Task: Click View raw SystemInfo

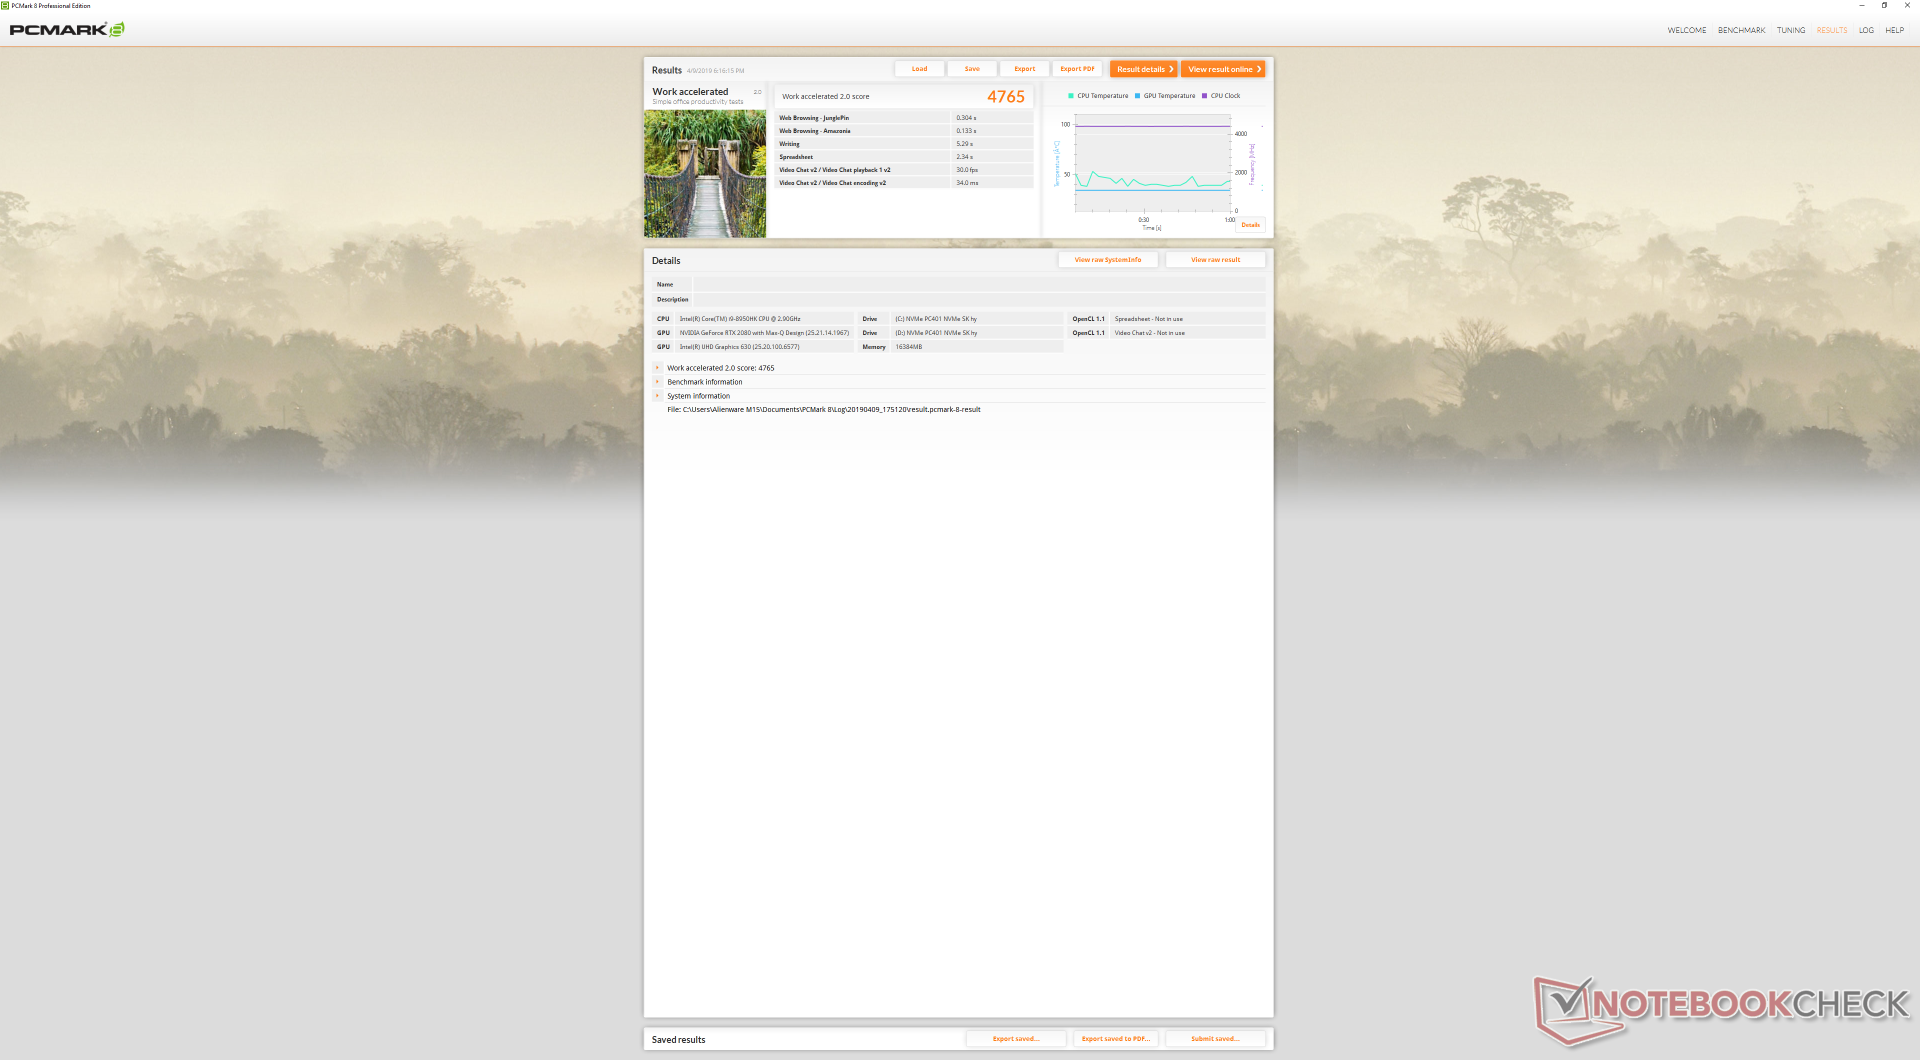Action: pos(1108,260)
